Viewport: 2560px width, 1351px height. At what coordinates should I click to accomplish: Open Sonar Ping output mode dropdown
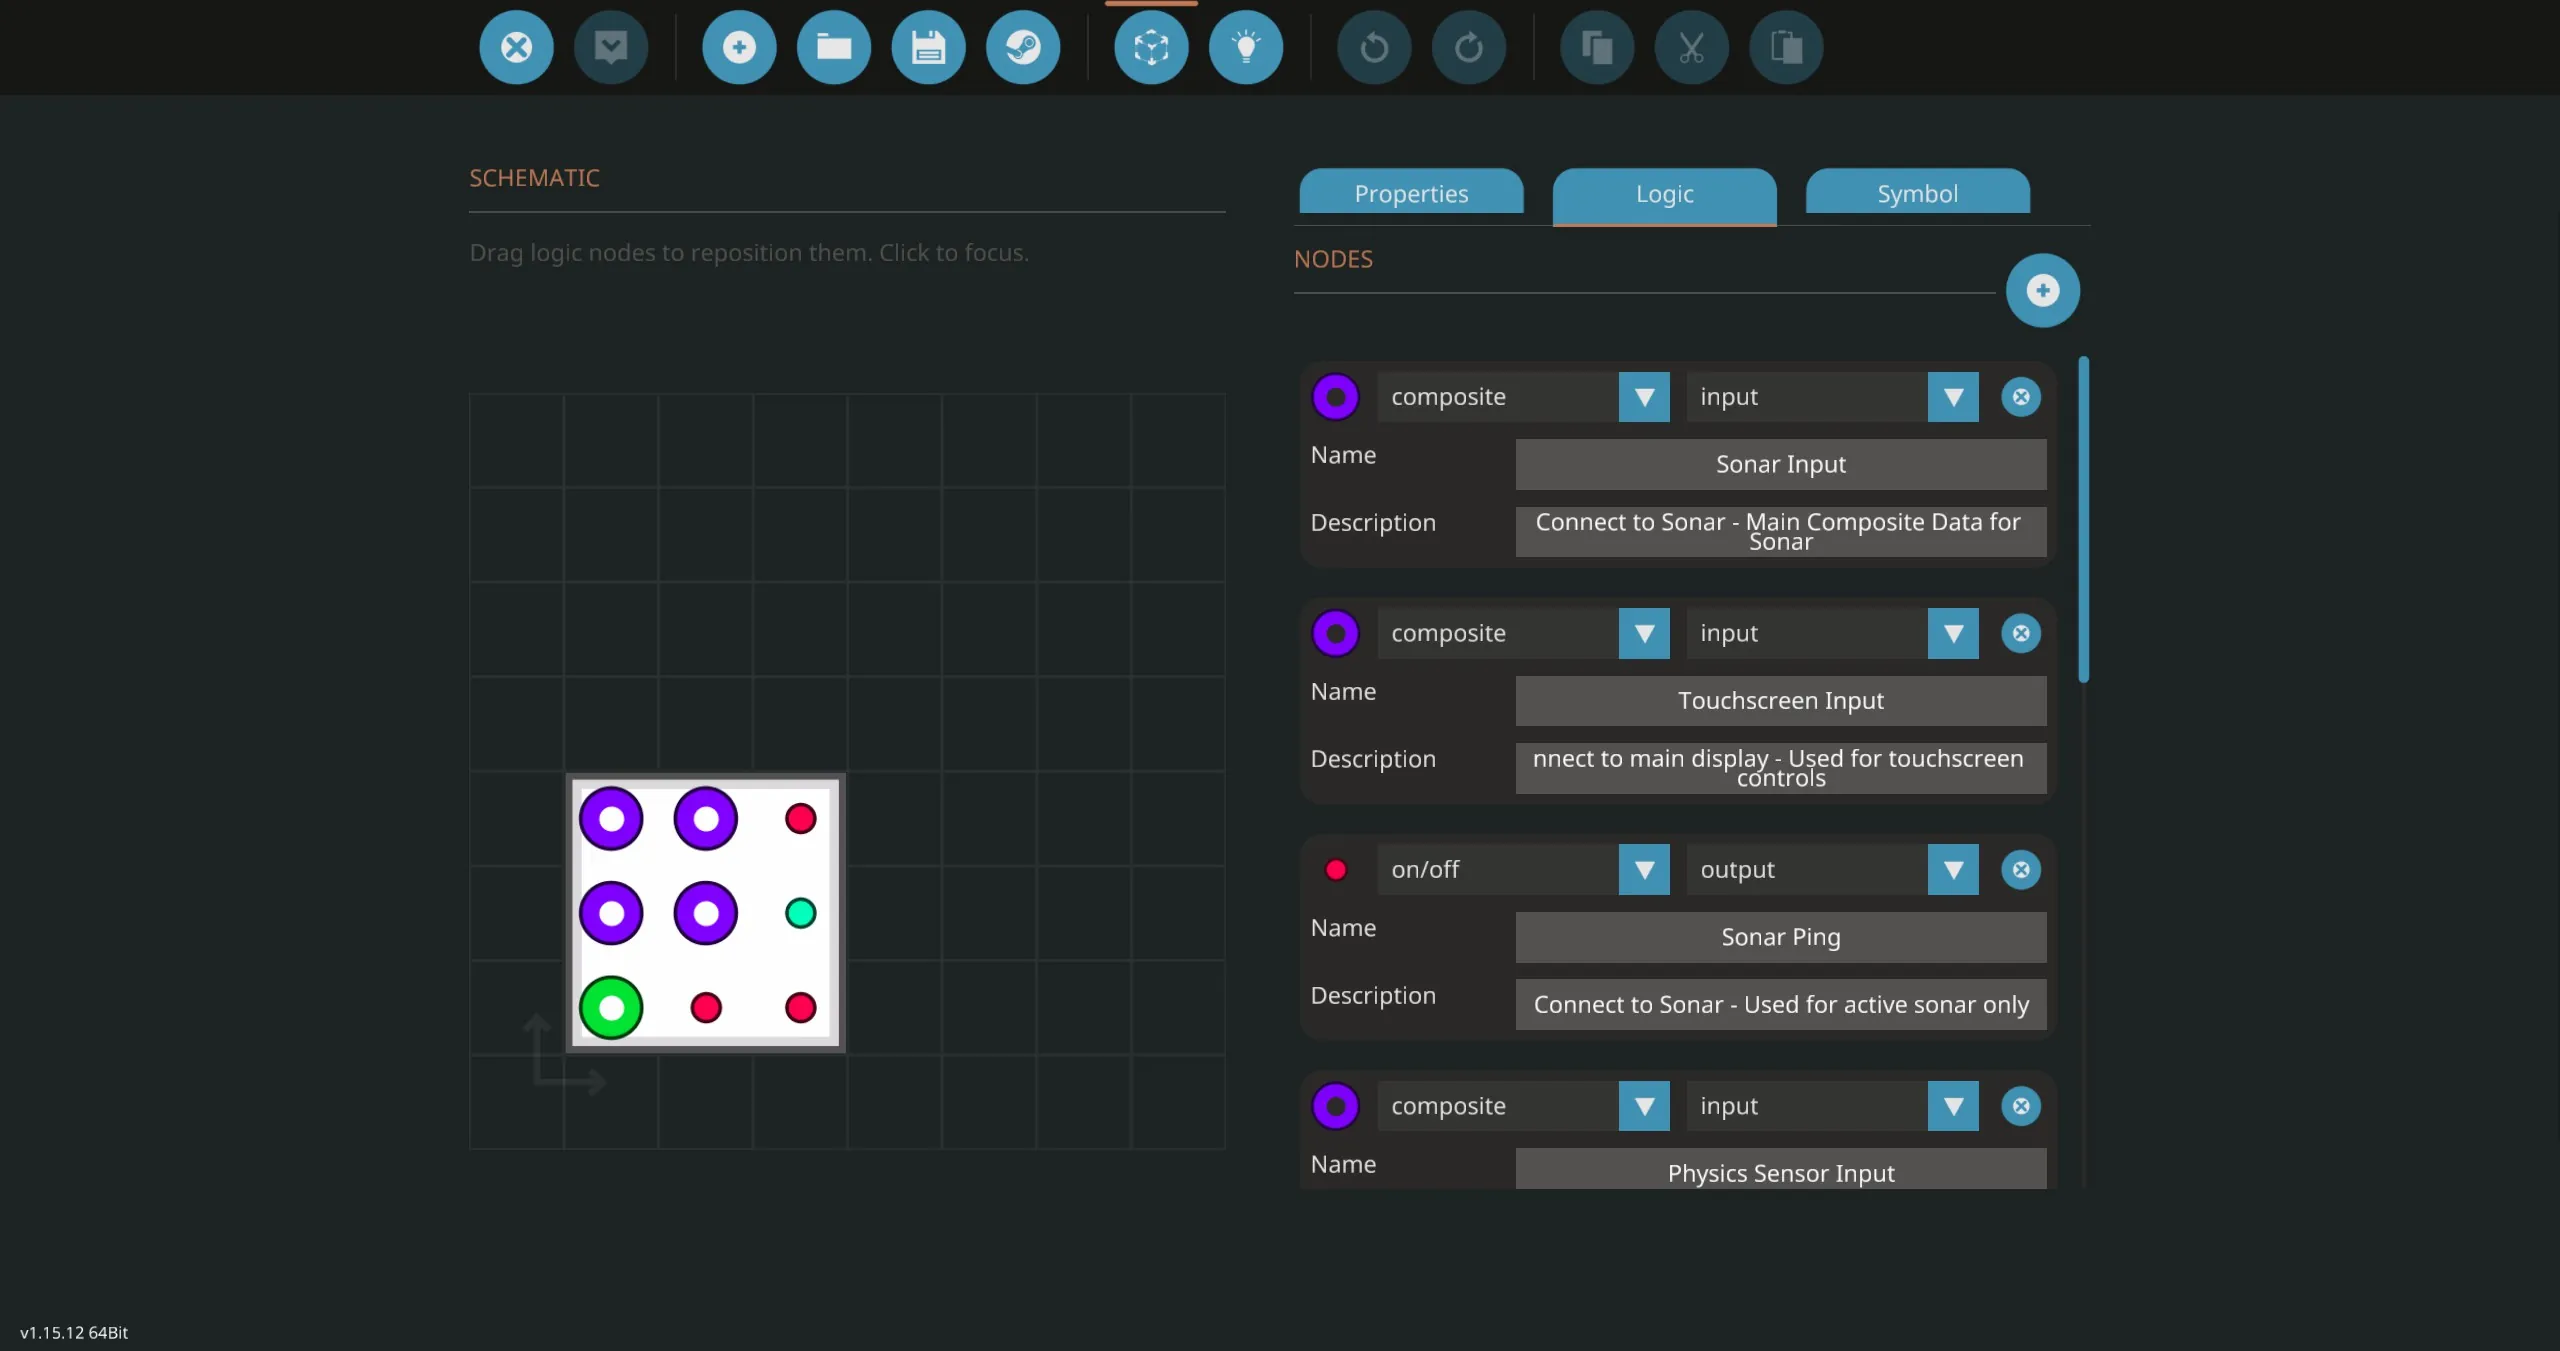[x=1952, y=870]
